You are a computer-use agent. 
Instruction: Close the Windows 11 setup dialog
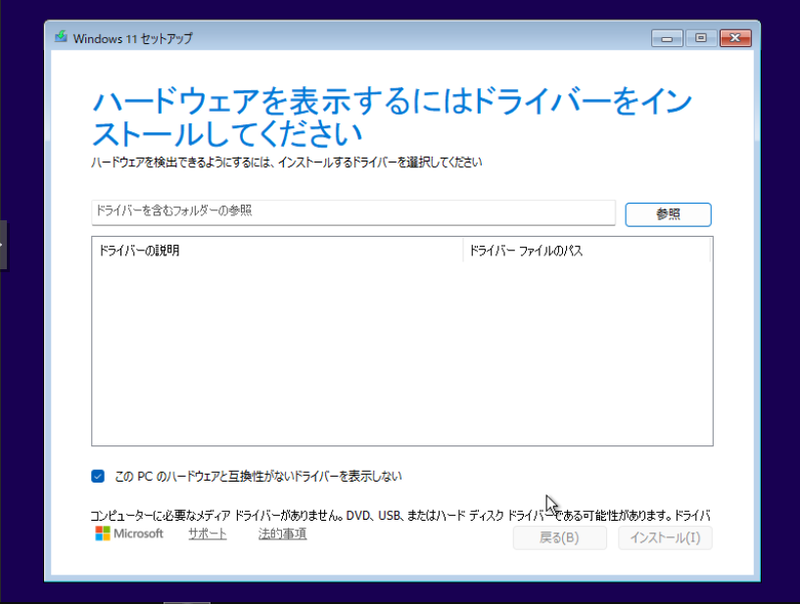(735, 38)
